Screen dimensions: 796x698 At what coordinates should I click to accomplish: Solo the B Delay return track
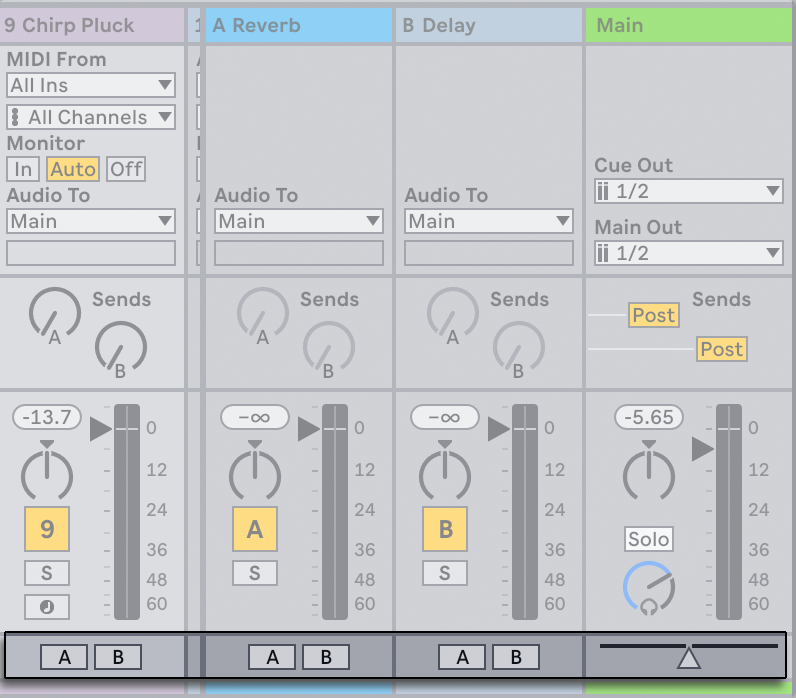[x=445, y=573]
